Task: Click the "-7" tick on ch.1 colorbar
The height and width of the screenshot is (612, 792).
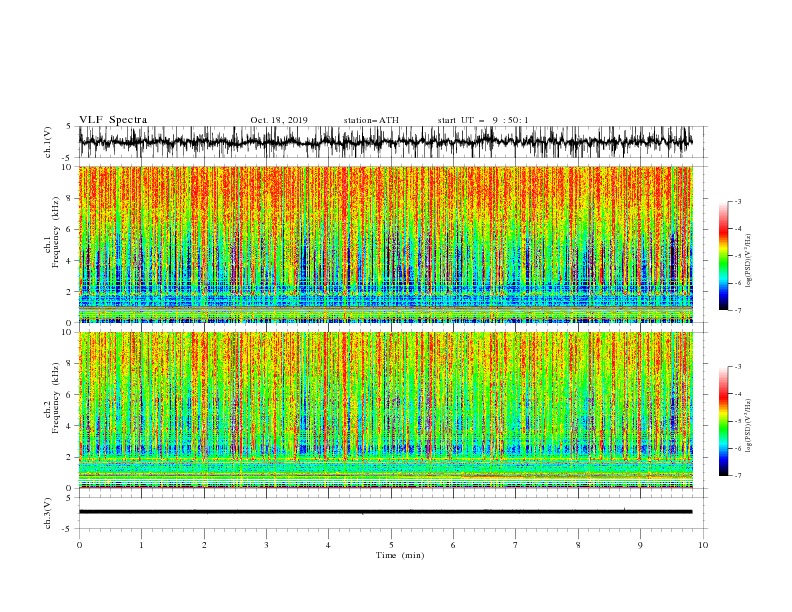Action: tap(737, 310)
